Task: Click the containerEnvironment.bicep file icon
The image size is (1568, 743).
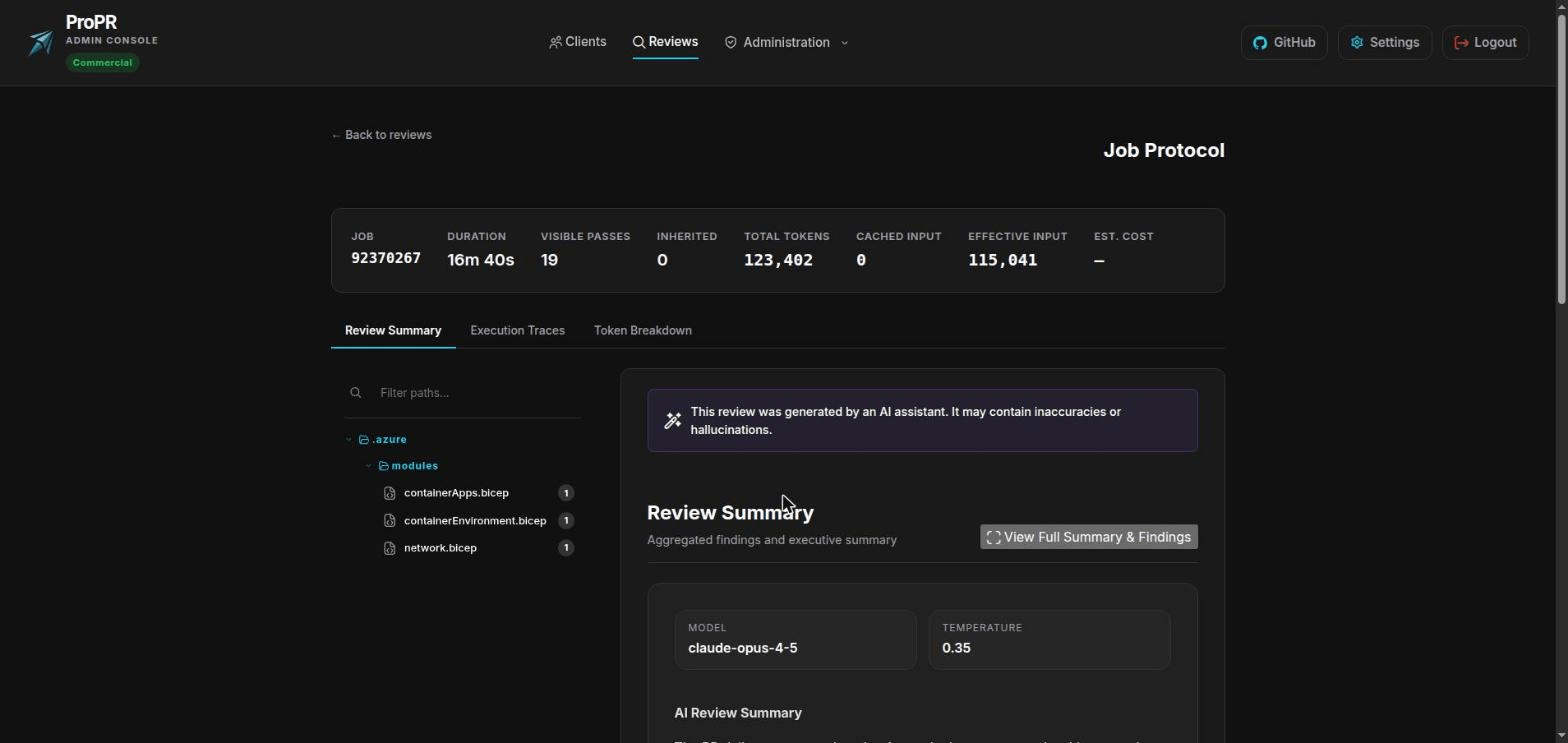Action: (x=390, y=521)
